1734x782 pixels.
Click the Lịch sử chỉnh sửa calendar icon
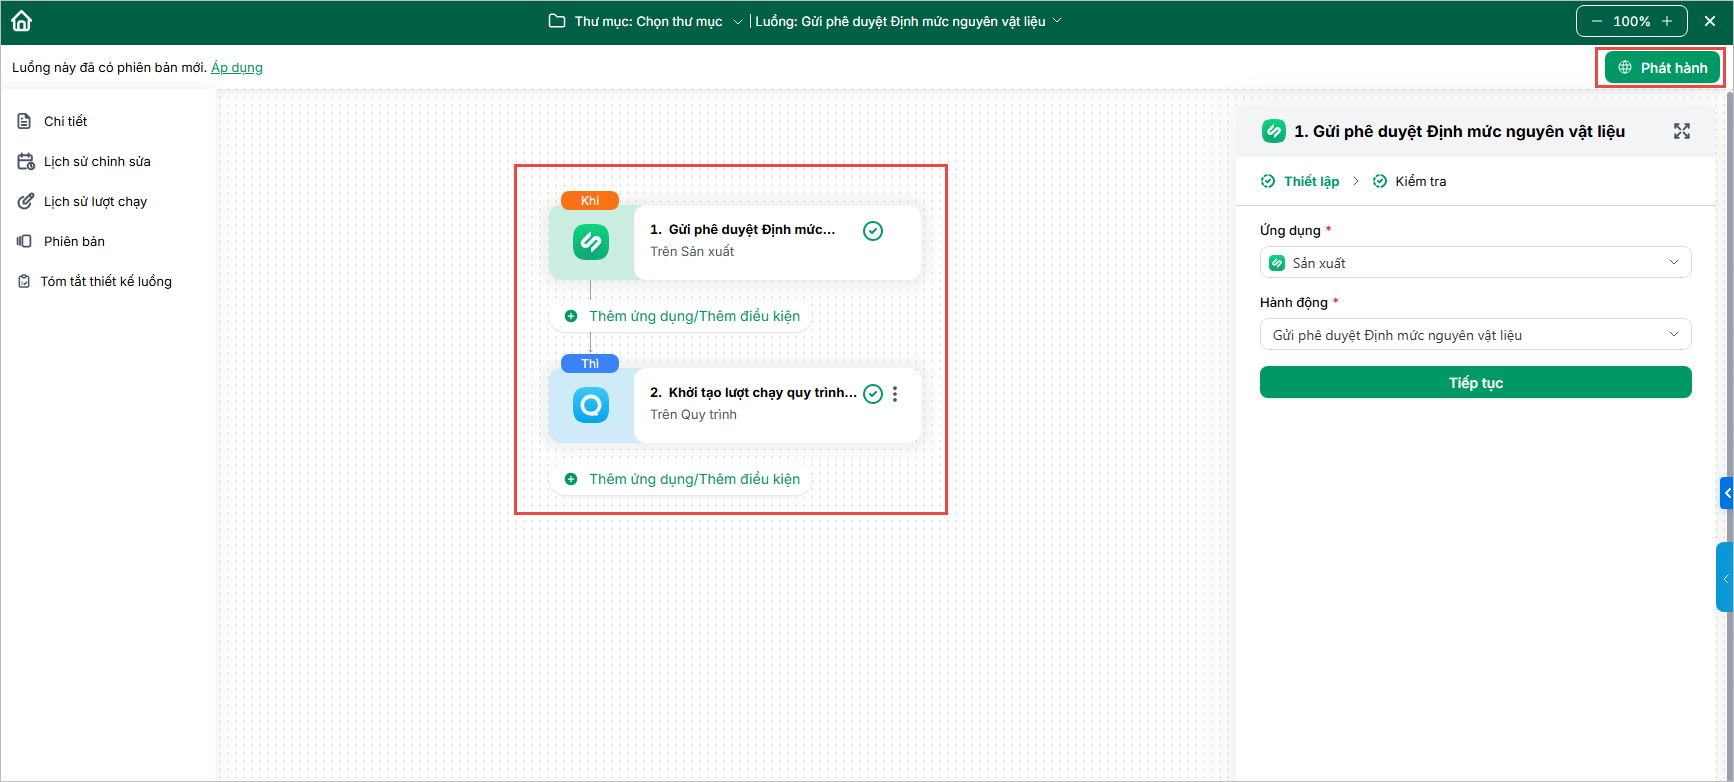25,161
